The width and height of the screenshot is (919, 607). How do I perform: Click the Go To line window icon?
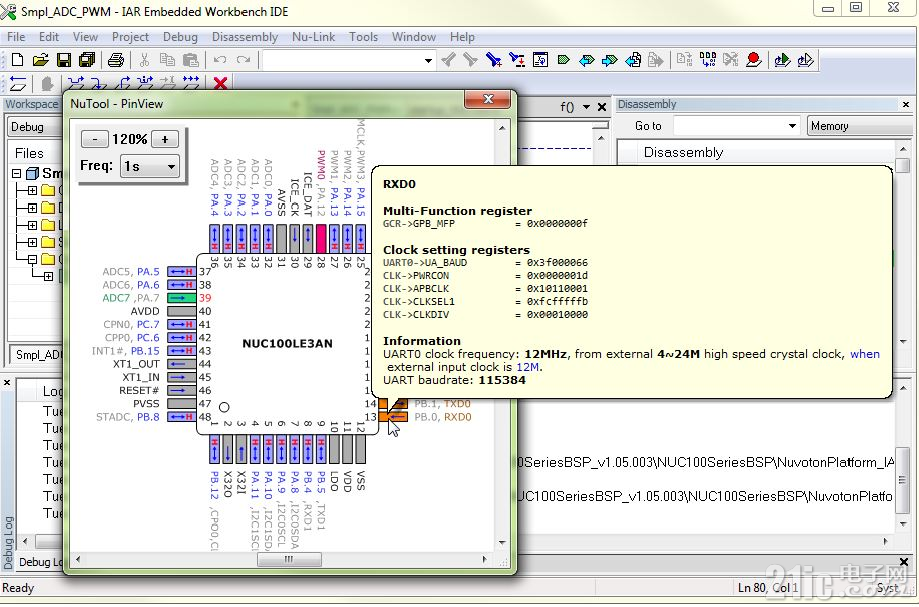pyautogui.click(x=540, y=60)
